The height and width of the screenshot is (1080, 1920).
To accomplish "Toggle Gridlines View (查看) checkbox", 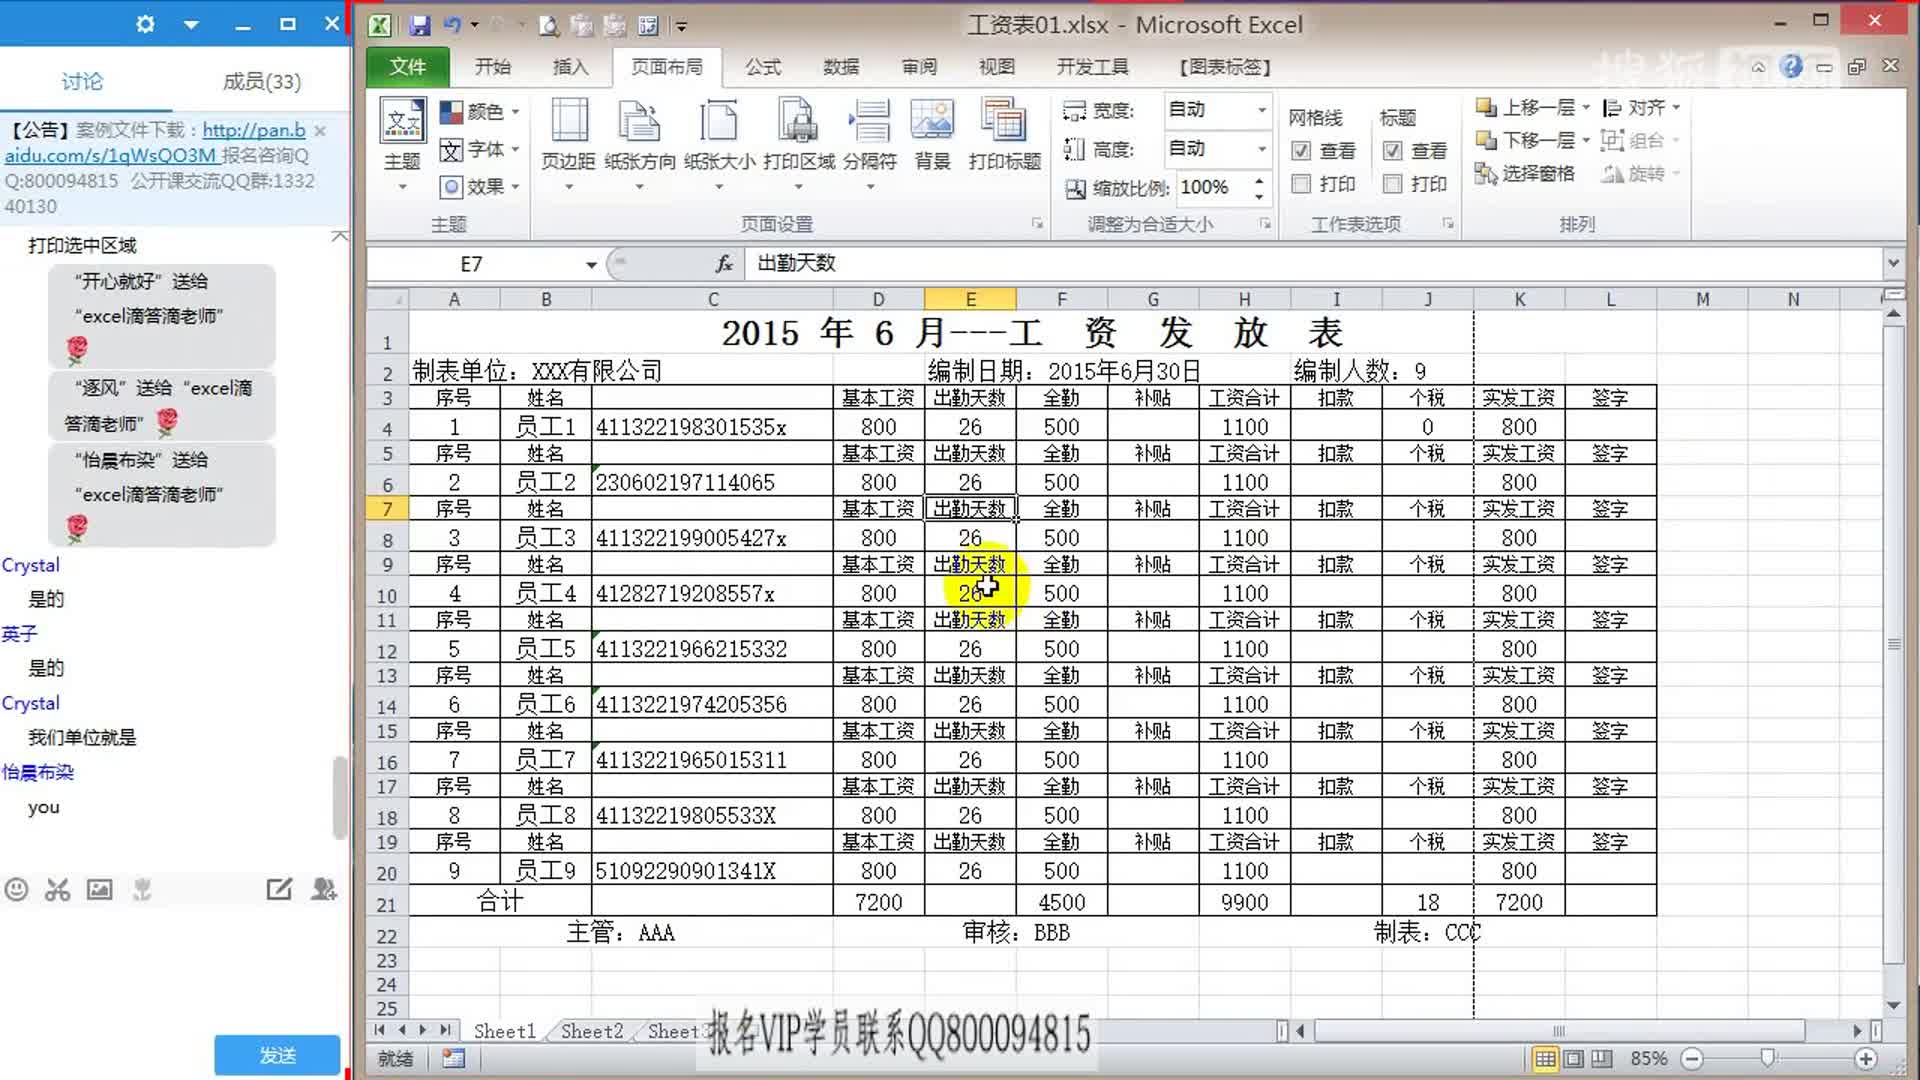I will [x=1301, y=151].
